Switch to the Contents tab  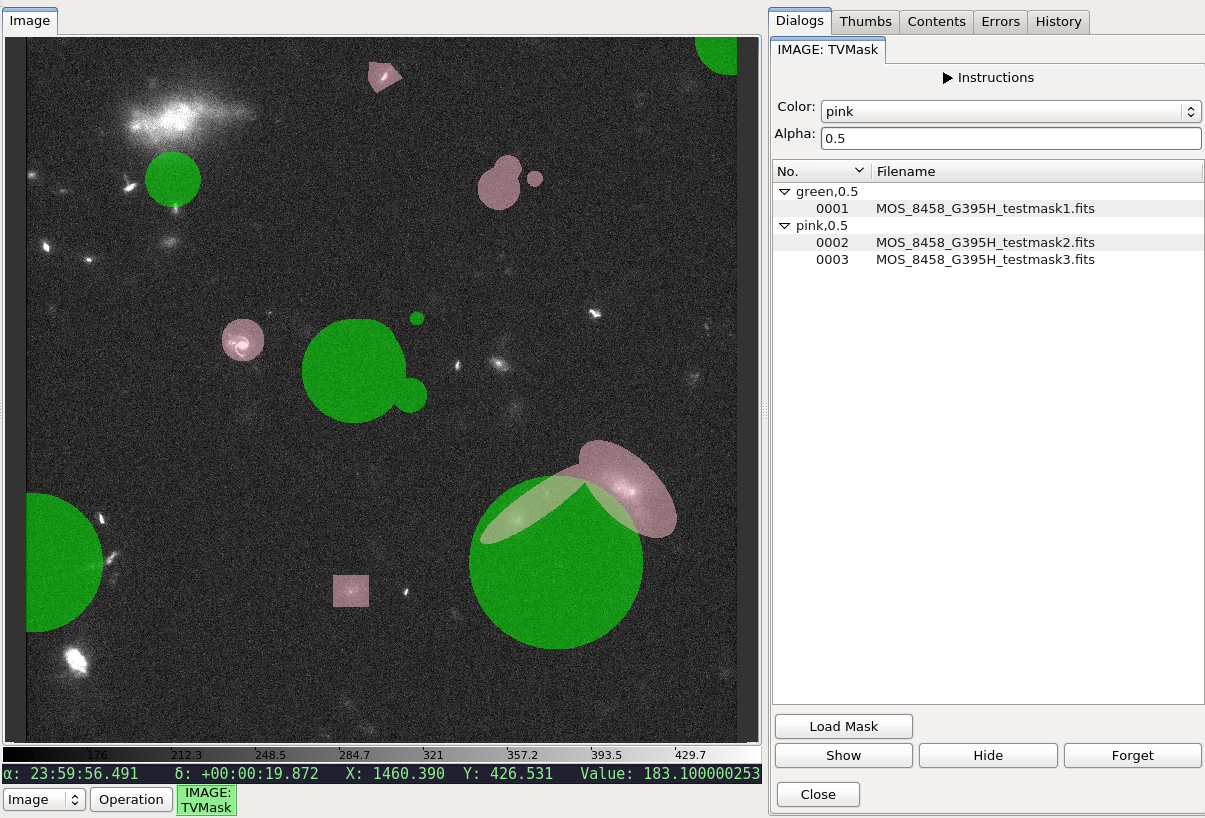tap(937, 22)
